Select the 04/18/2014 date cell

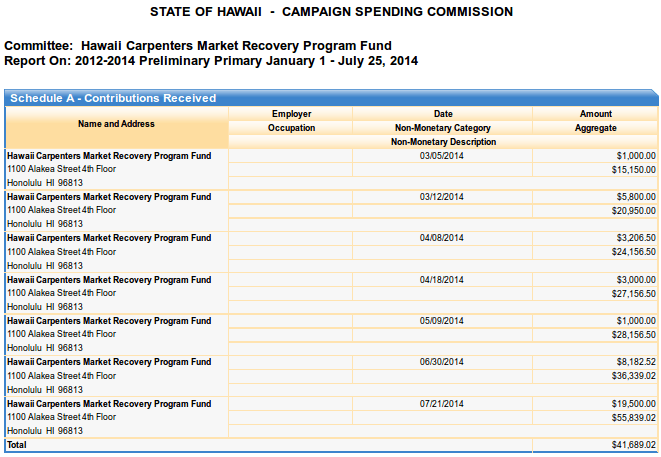(441, 280)
